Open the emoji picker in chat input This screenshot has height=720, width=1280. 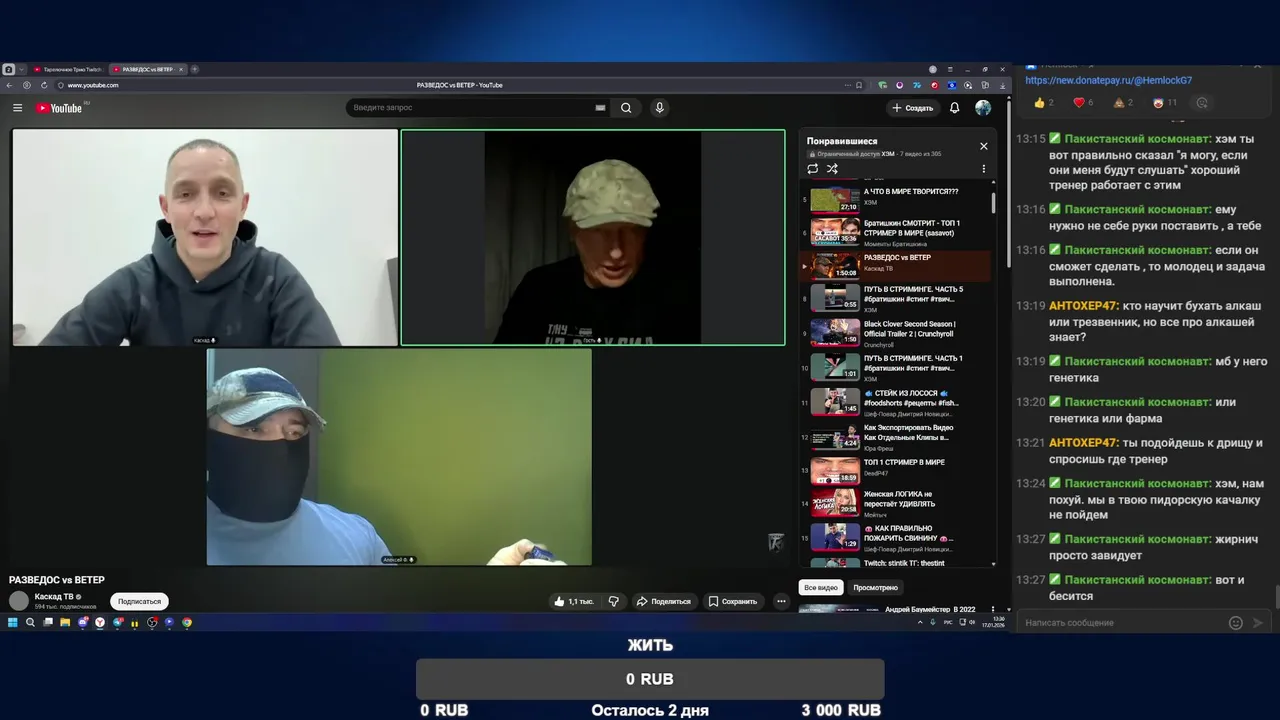point(1235,622)
